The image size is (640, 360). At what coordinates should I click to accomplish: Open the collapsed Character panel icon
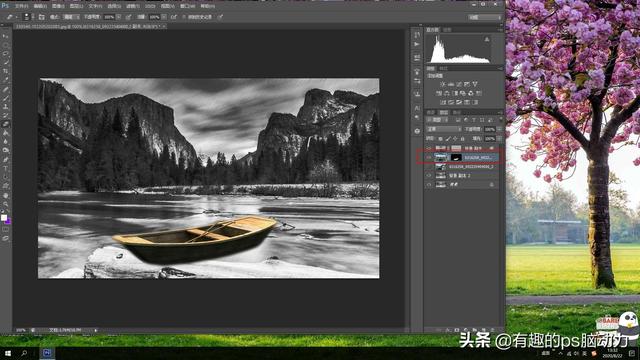(x=417, y=108)
